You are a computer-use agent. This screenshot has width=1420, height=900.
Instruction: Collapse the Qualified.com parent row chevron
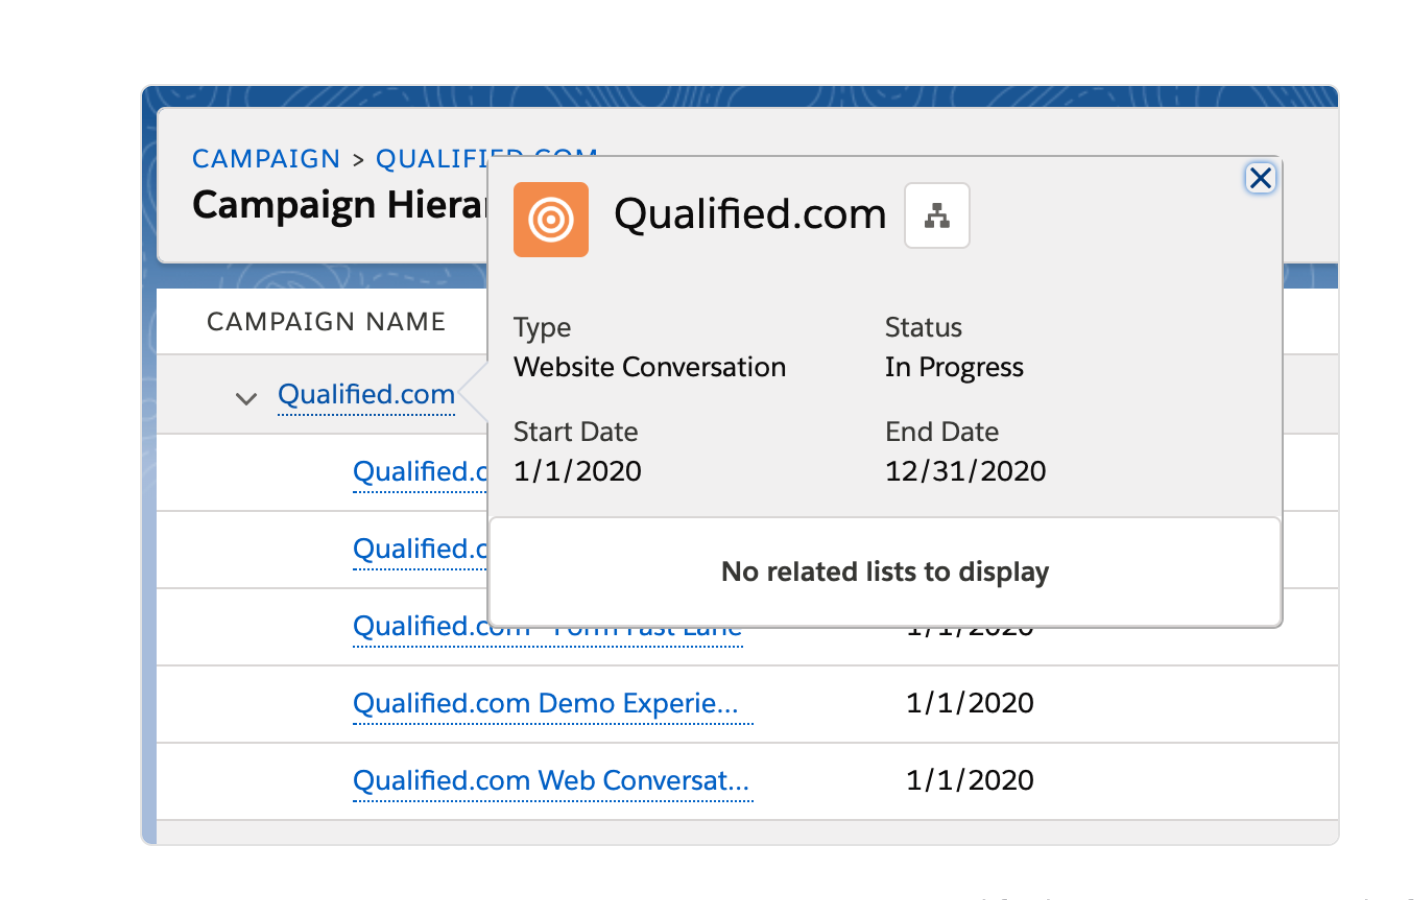click(246, 398)
